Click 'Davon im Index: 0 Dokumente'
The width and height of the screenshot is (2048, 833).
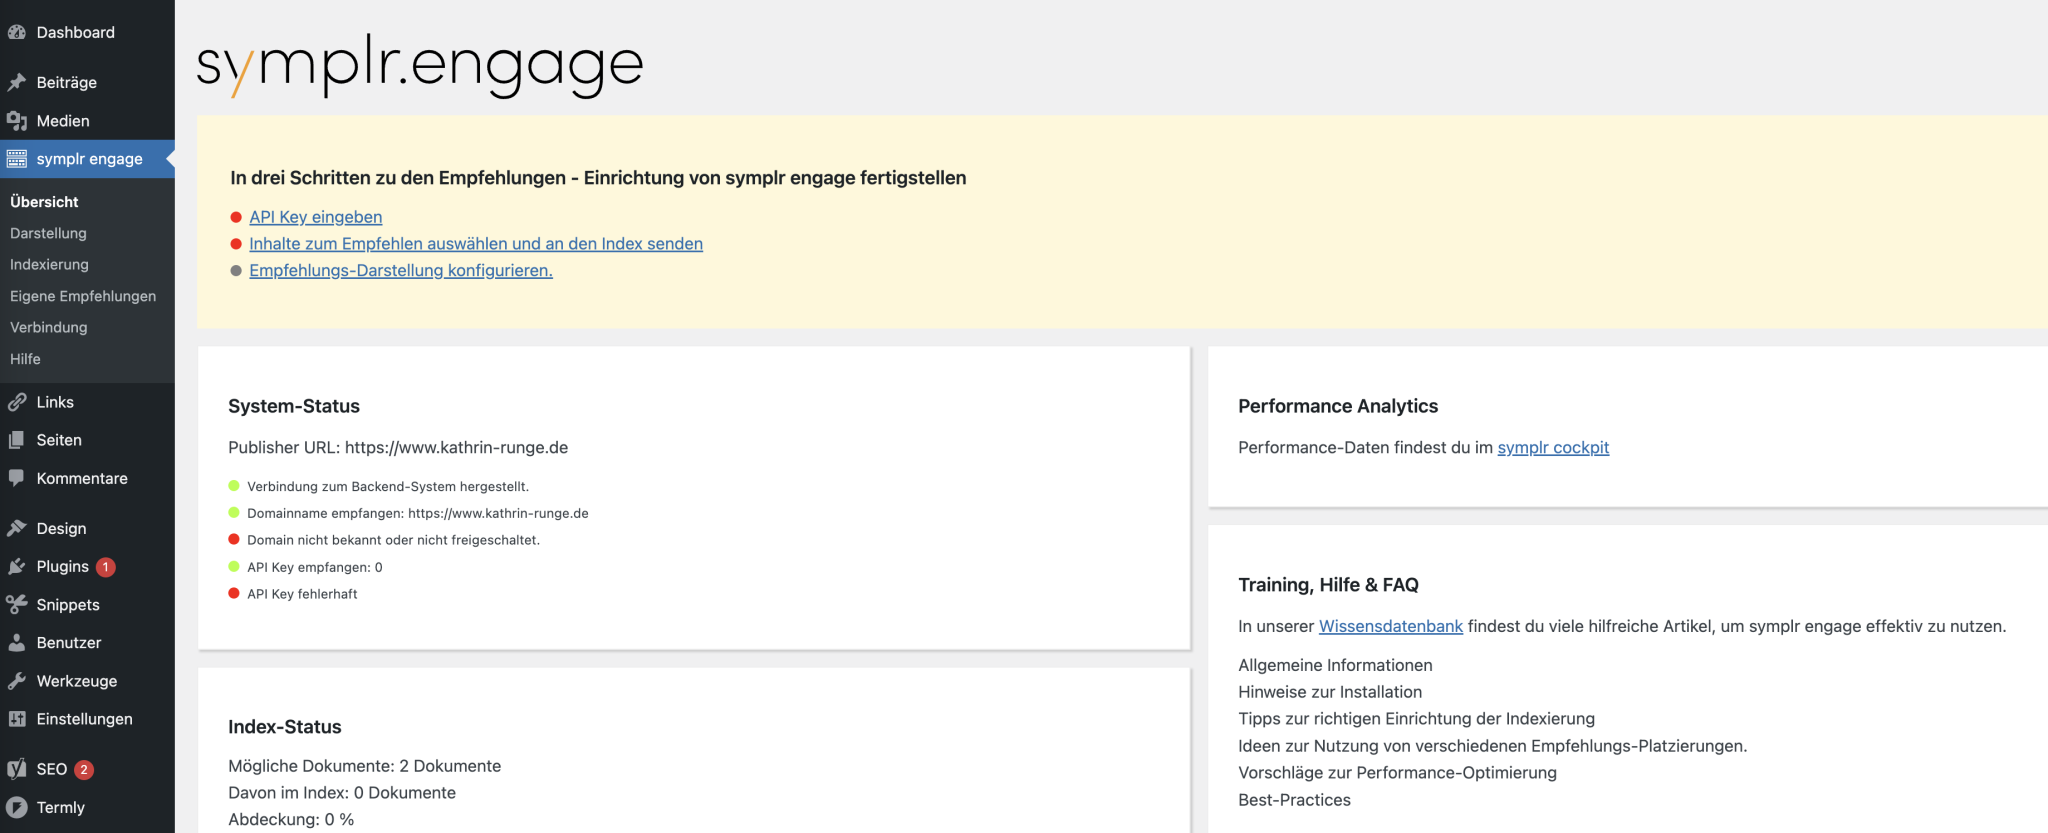point(342,793)
